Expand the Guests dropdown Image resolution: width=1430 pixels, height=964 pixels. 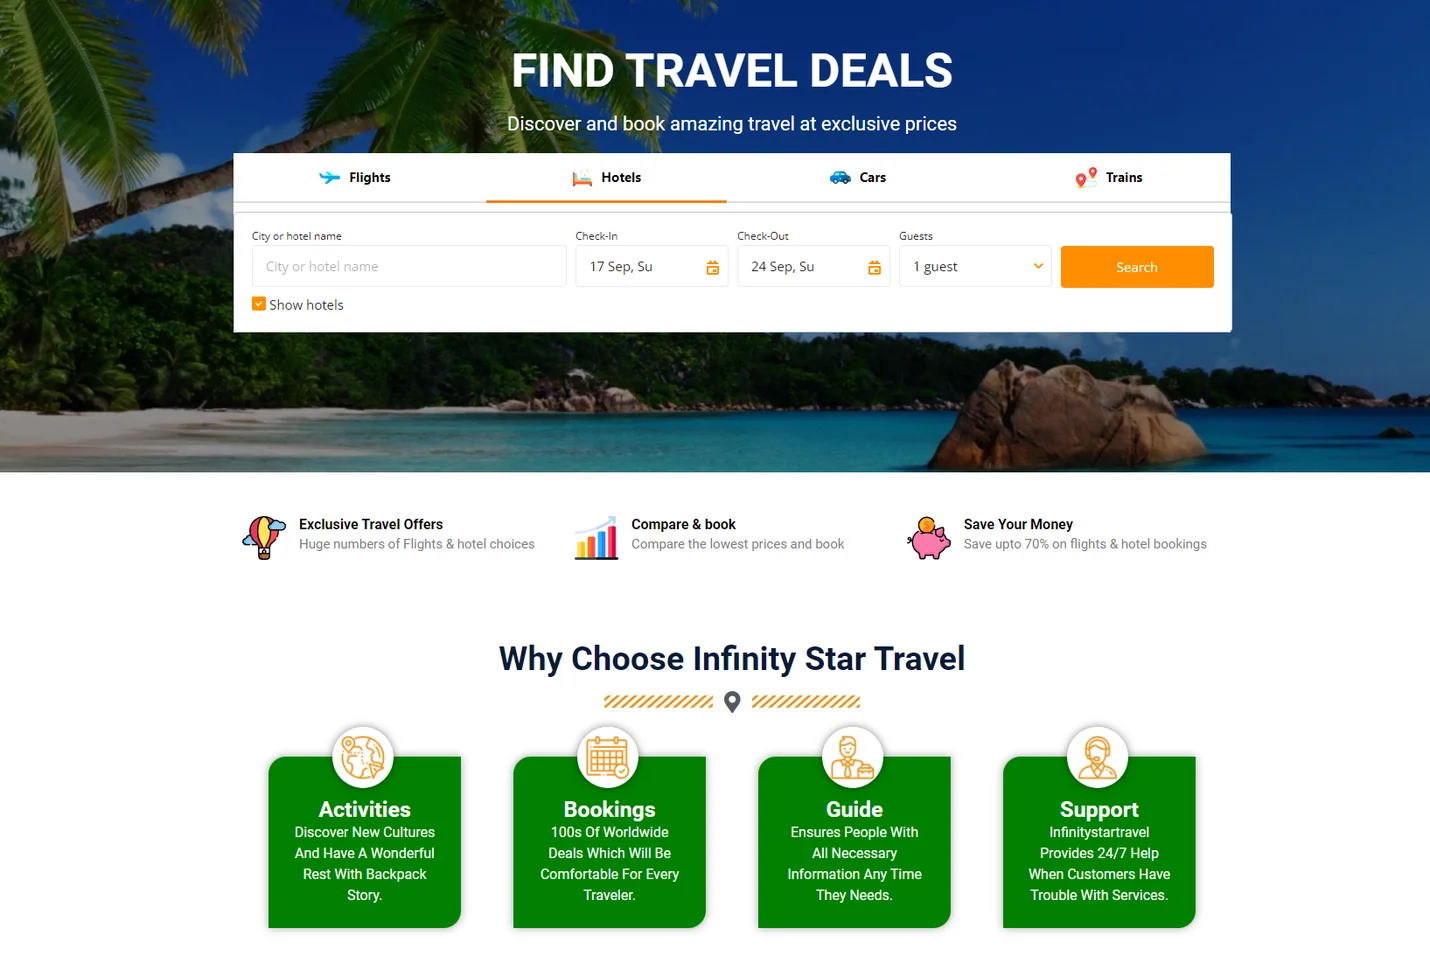coord(975,266)
